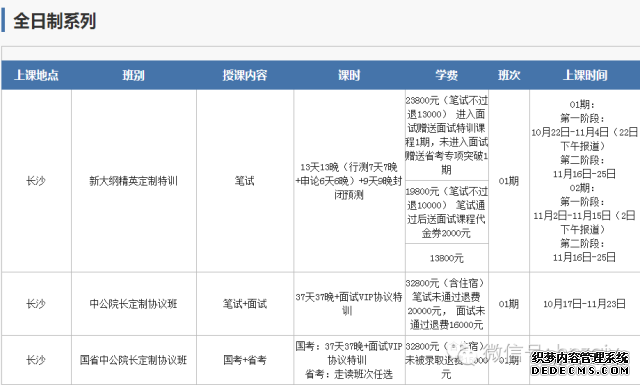Click 长沙 in the 新大纲精英定制特训 row

(36, 181)
